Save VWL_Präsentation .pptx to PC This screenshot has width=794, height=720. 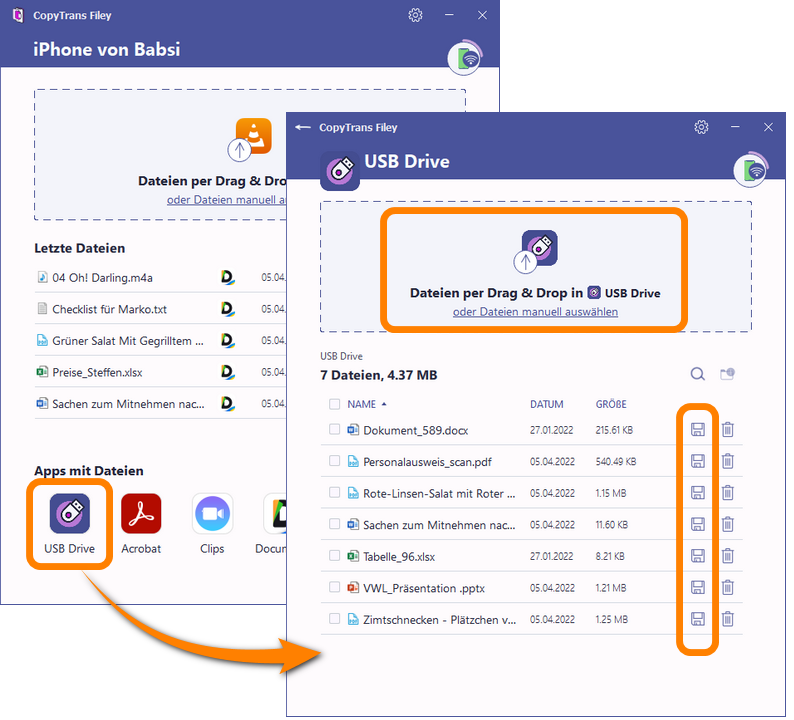[698, 587]
